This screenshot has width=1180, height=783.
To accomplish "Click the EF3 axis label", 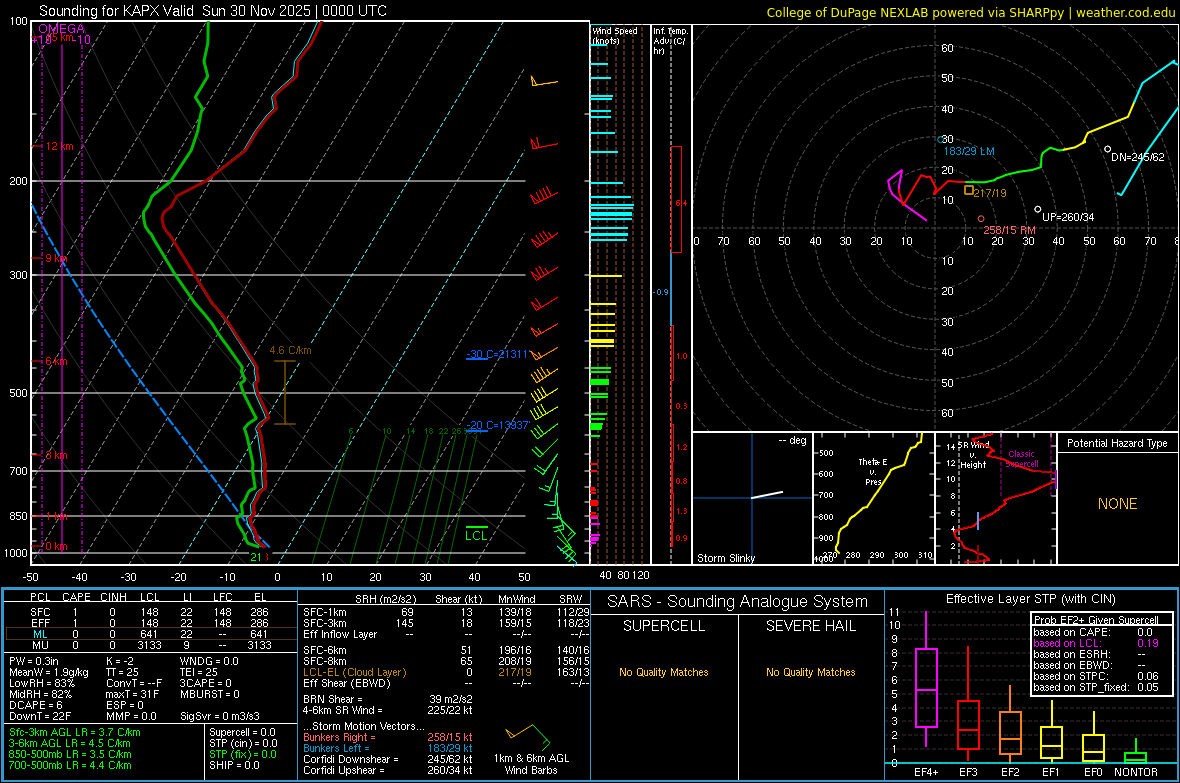I will (968, 772).
